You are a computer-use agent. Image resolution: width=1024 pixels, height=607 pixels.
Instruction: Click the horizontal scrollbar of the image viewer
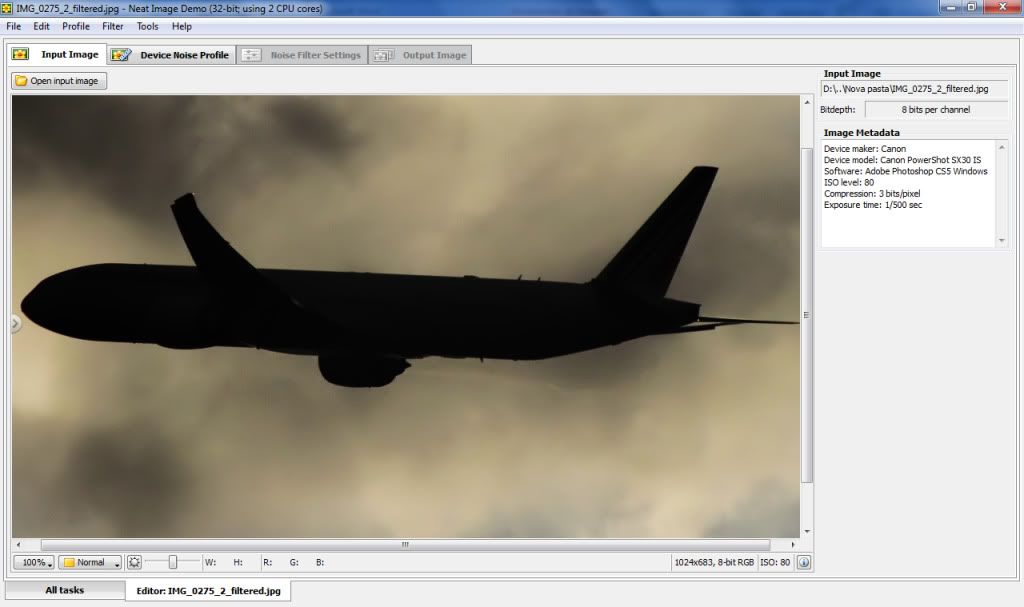(x=405, y=544)
